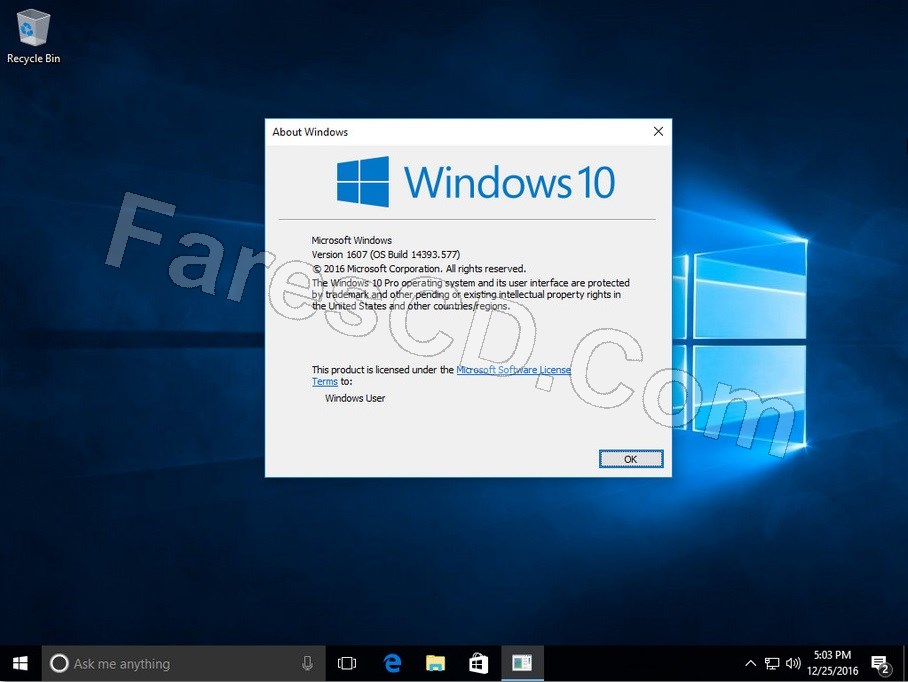The height and width of the screenshot is (682, 908).
Task: Click the 'Version 1607 (OS Build 14393.577)' text
Action: point(386,254)
